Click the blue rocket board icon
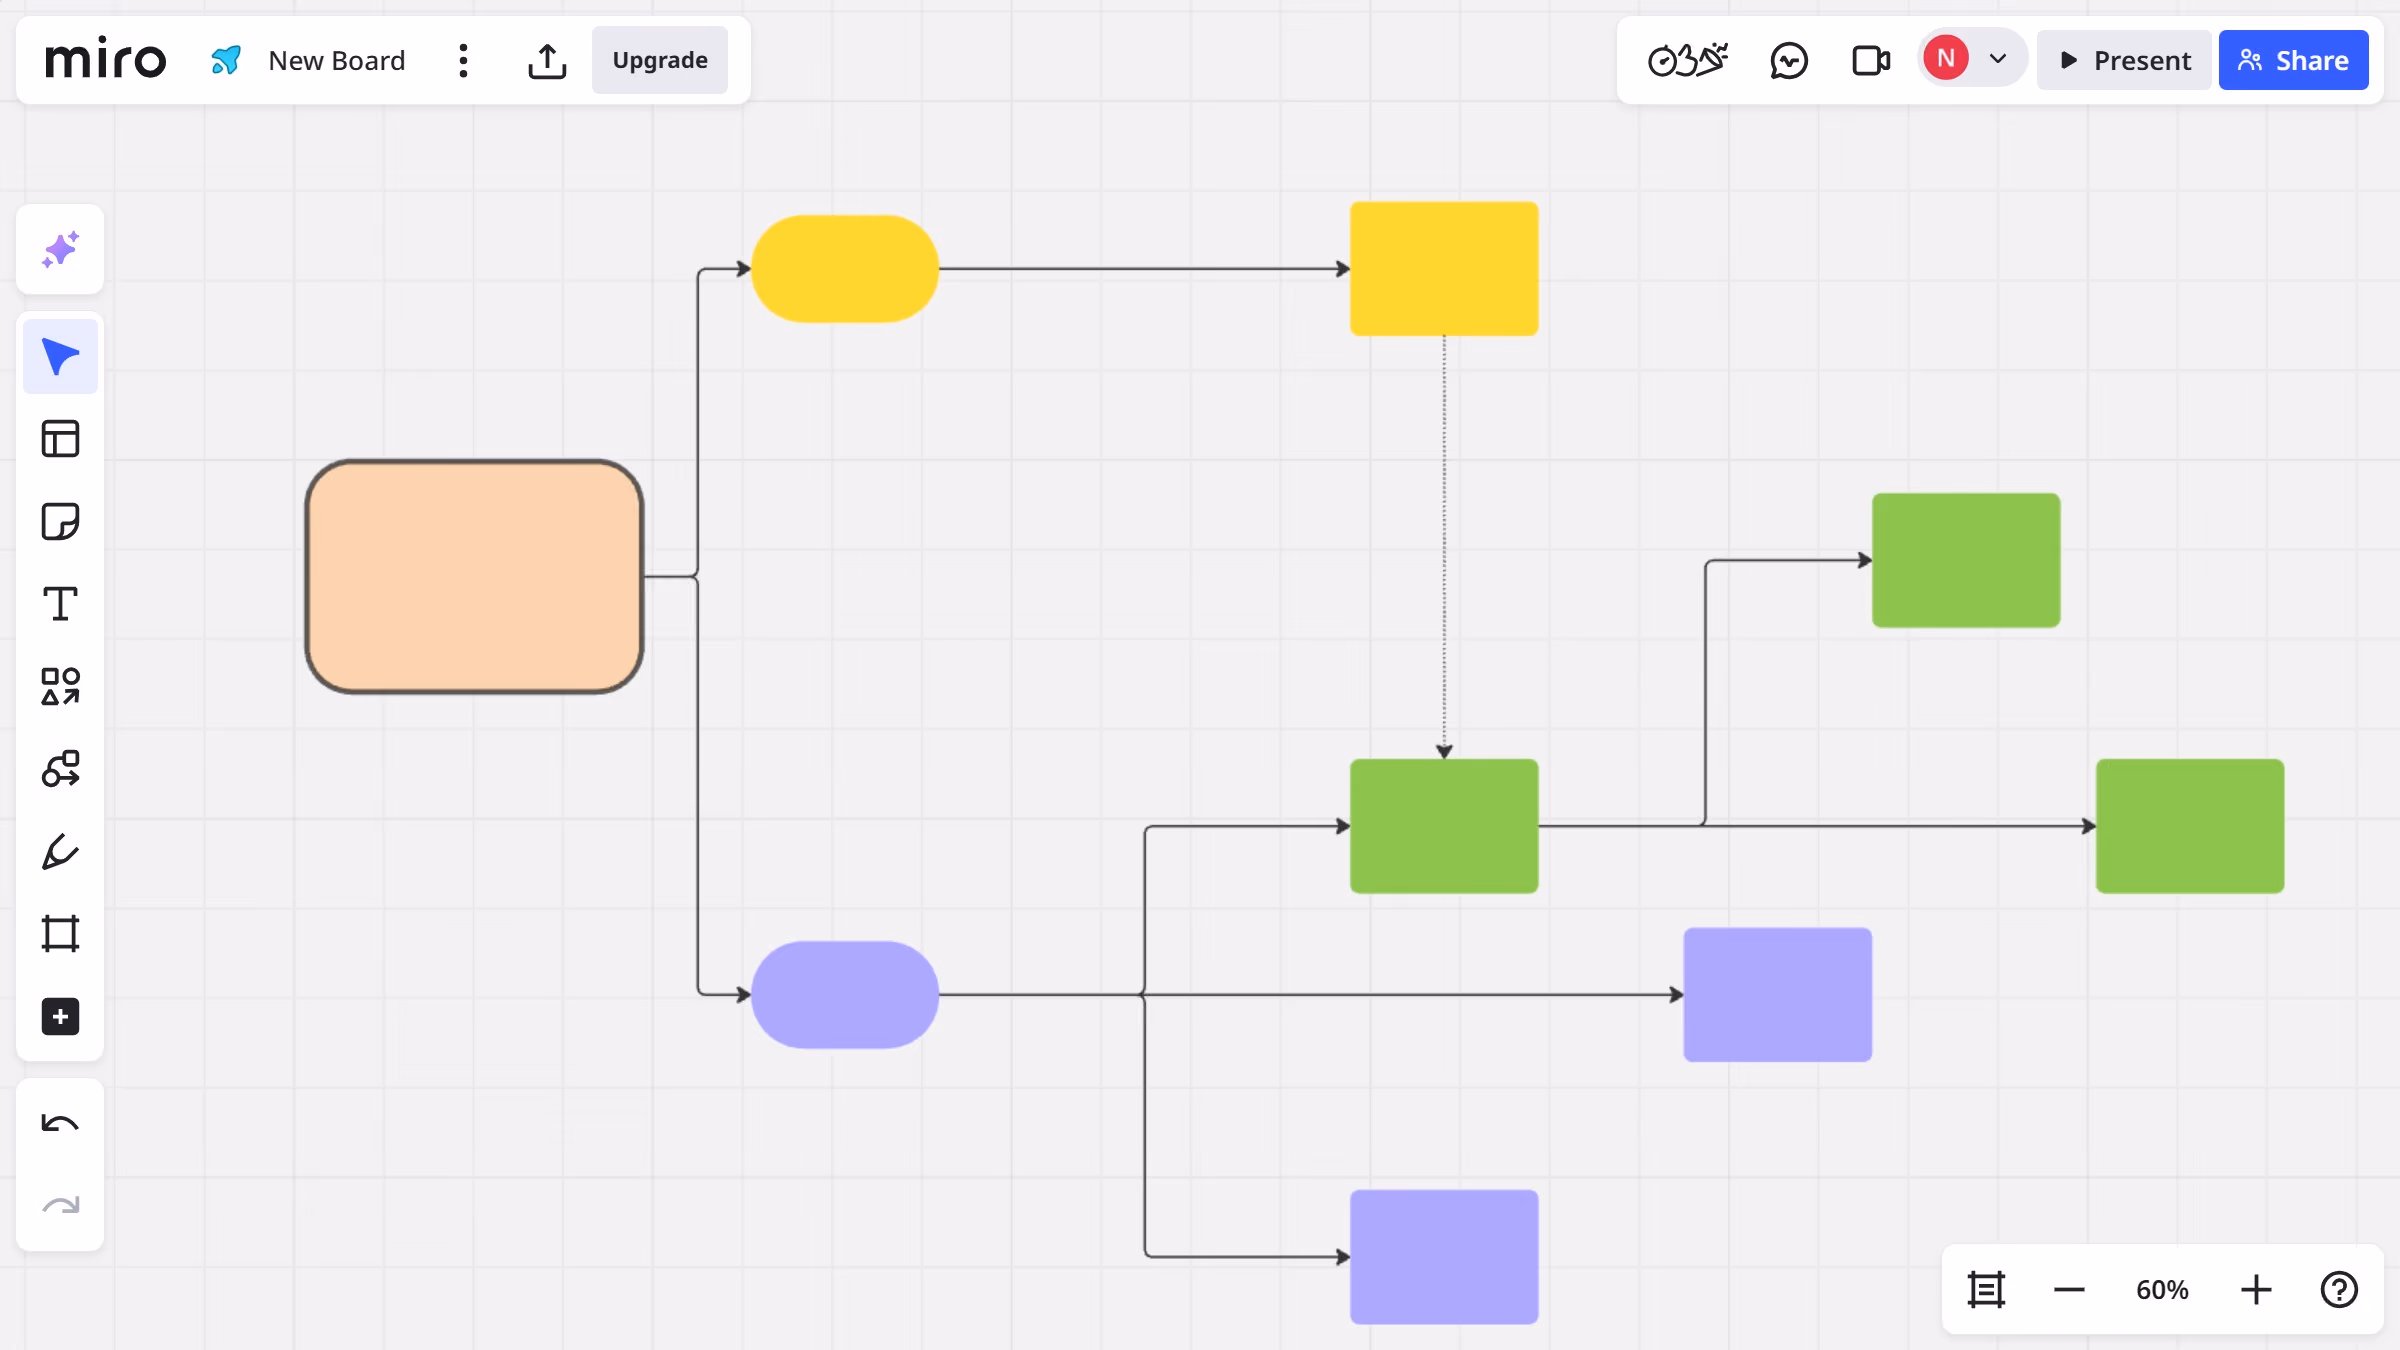This screenshot has width=2400, height=1350. [226, 60]
